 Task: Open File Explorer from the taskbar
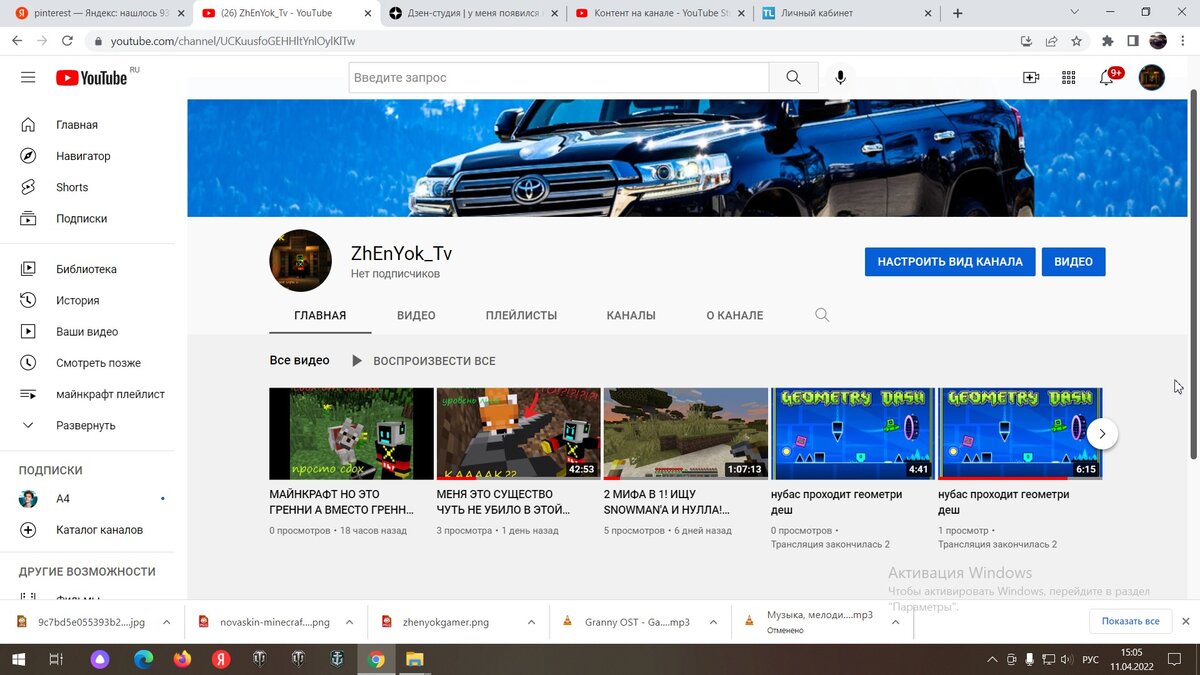(414, 659)
